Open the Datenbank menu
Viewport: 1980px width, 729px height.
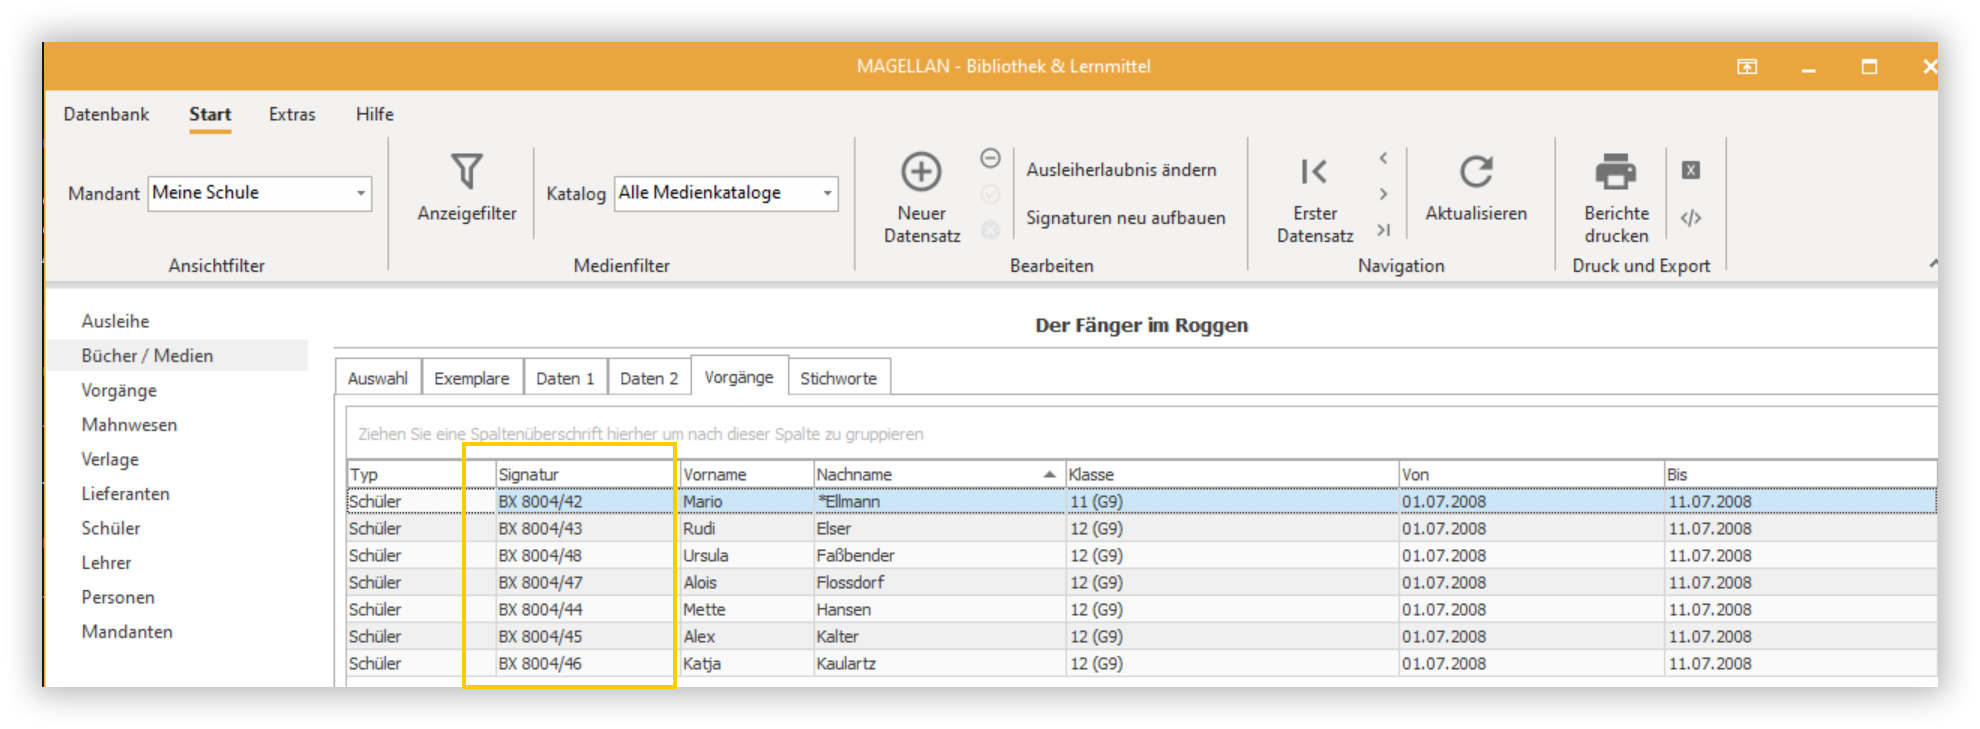click(106, 114)
